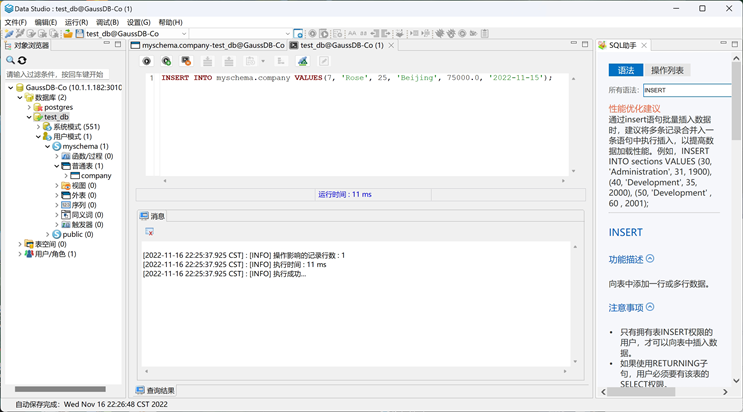Collapse the 功能描述 section in the SQL assistant
Screen dimensions: 743x412
pyautogui.click(x=650, y=259)
